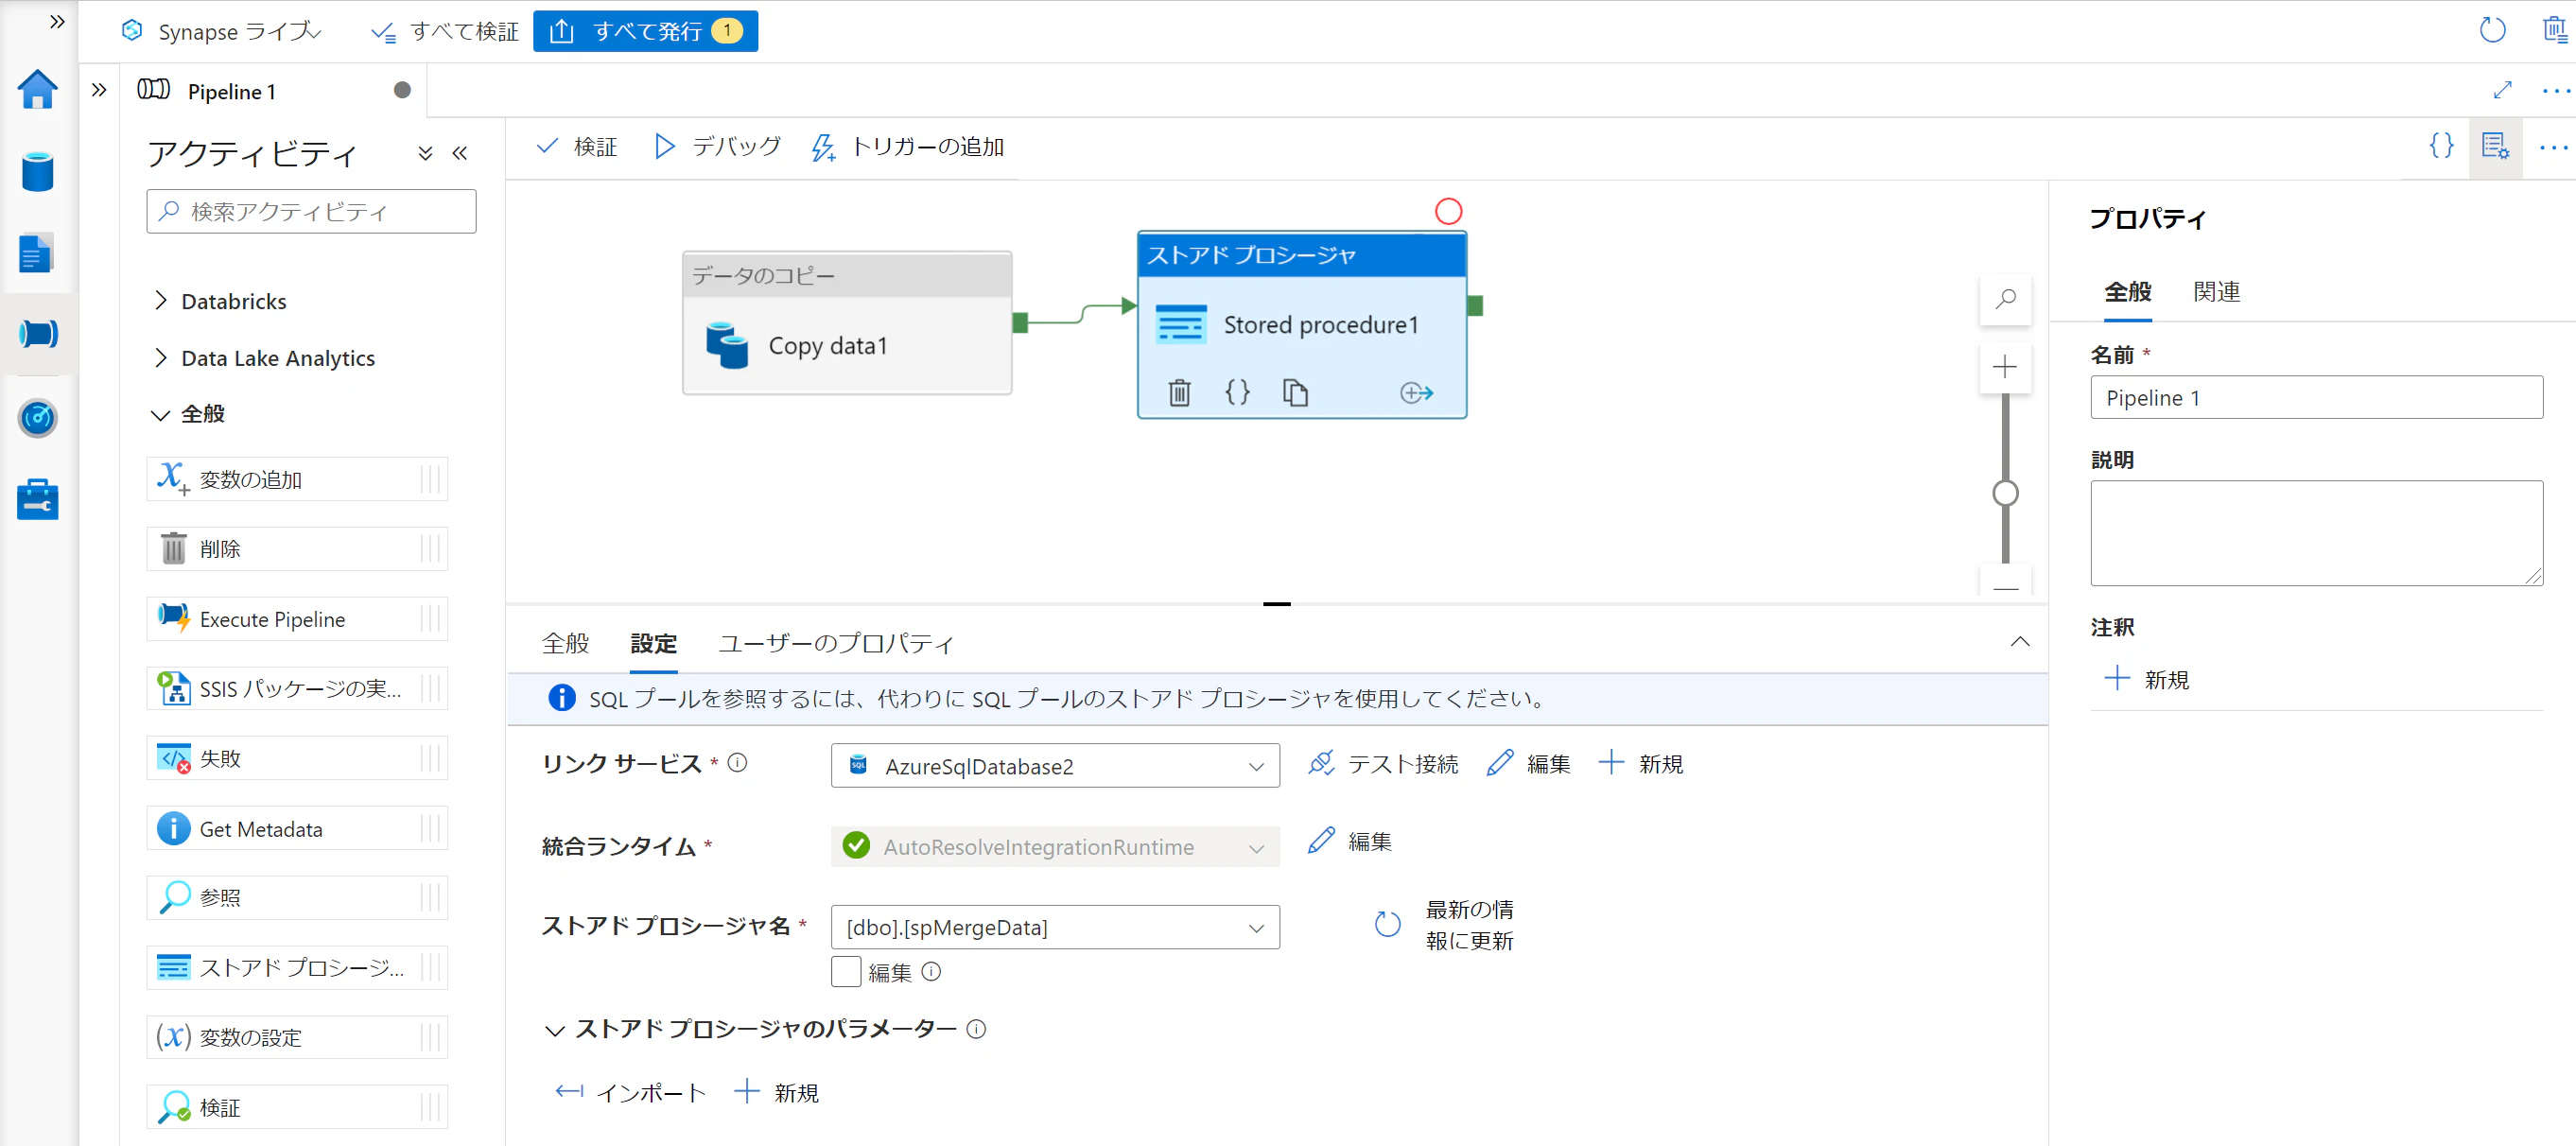Expand the left navigation rail
The width and height of the screenshot is (2576, 1146).
pos(57,22)
